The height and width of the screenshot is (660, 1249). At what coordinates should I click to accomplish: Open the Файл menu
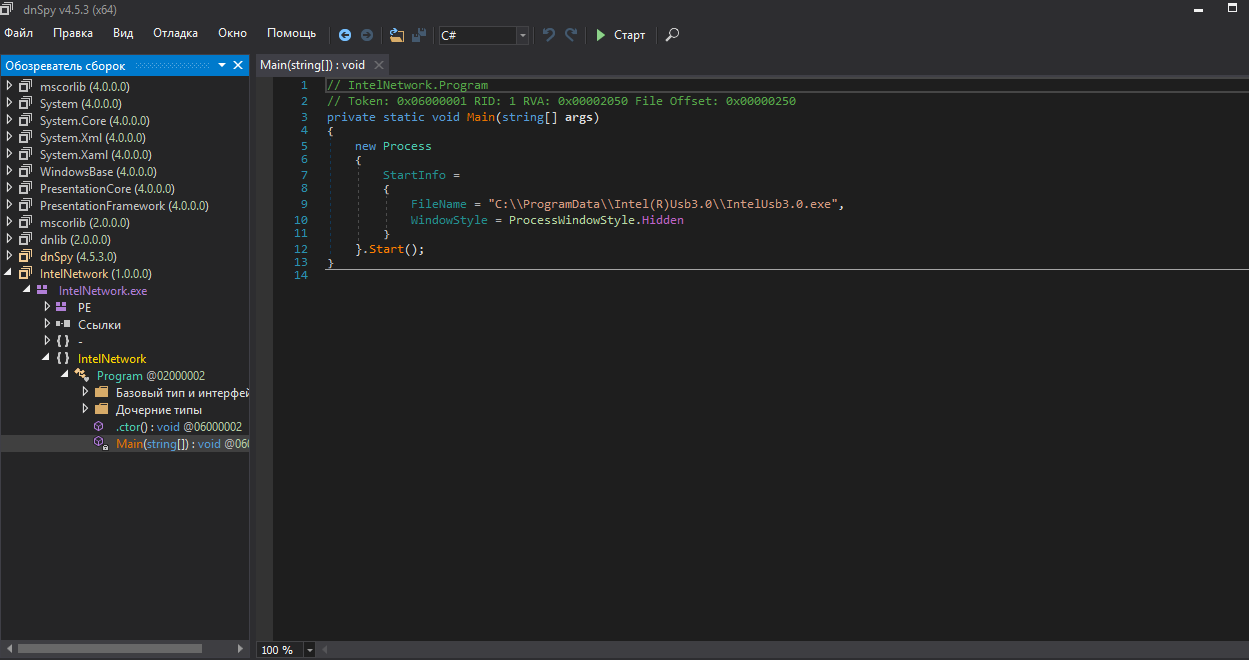18,33
